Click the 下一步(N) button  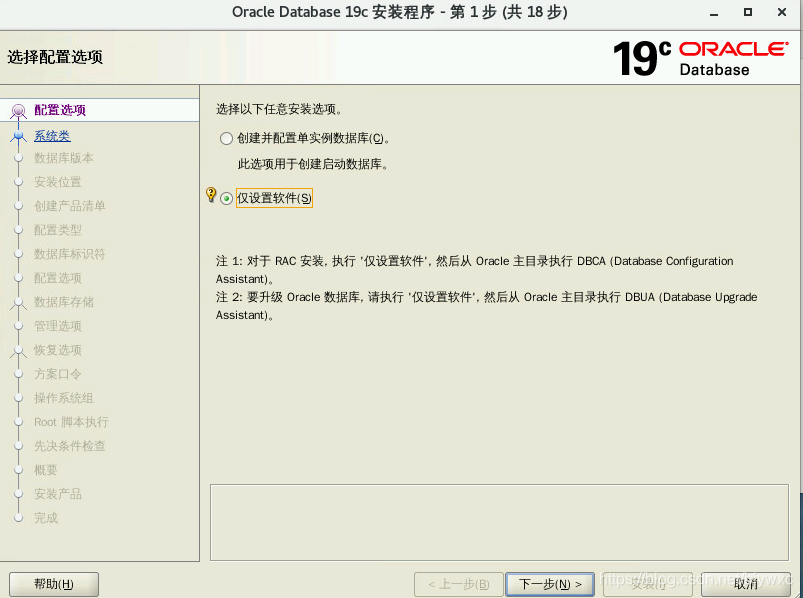pyautogui.click(x=550, y=584)
